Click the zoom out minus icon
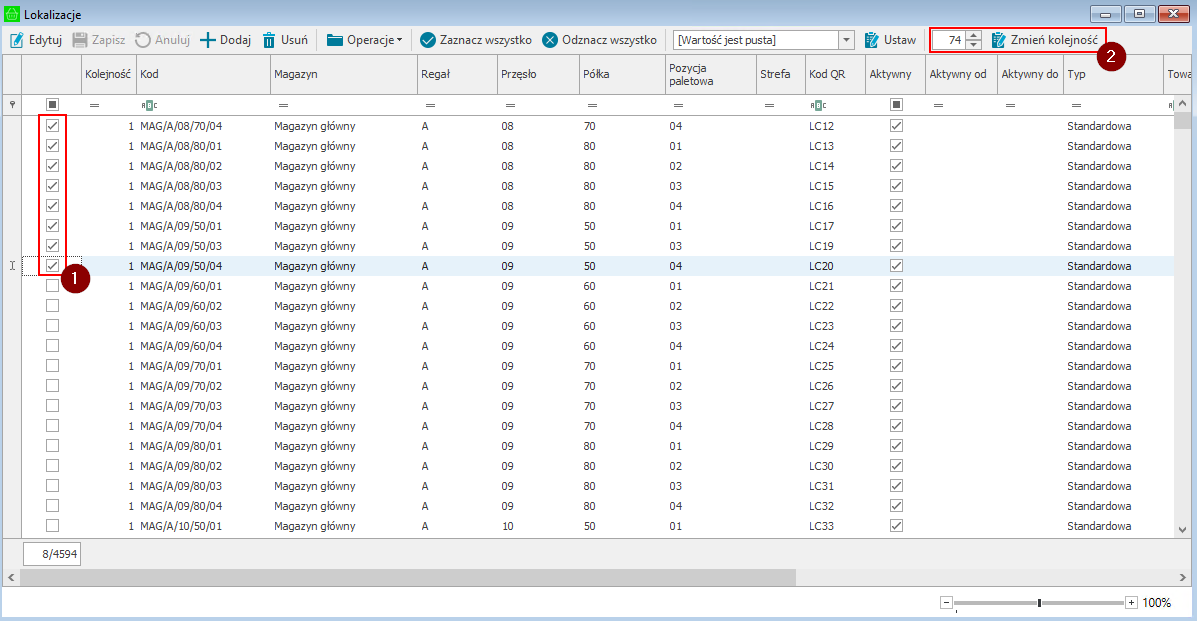The width and height of the screenshot is (1197, 621). [946, 602]
